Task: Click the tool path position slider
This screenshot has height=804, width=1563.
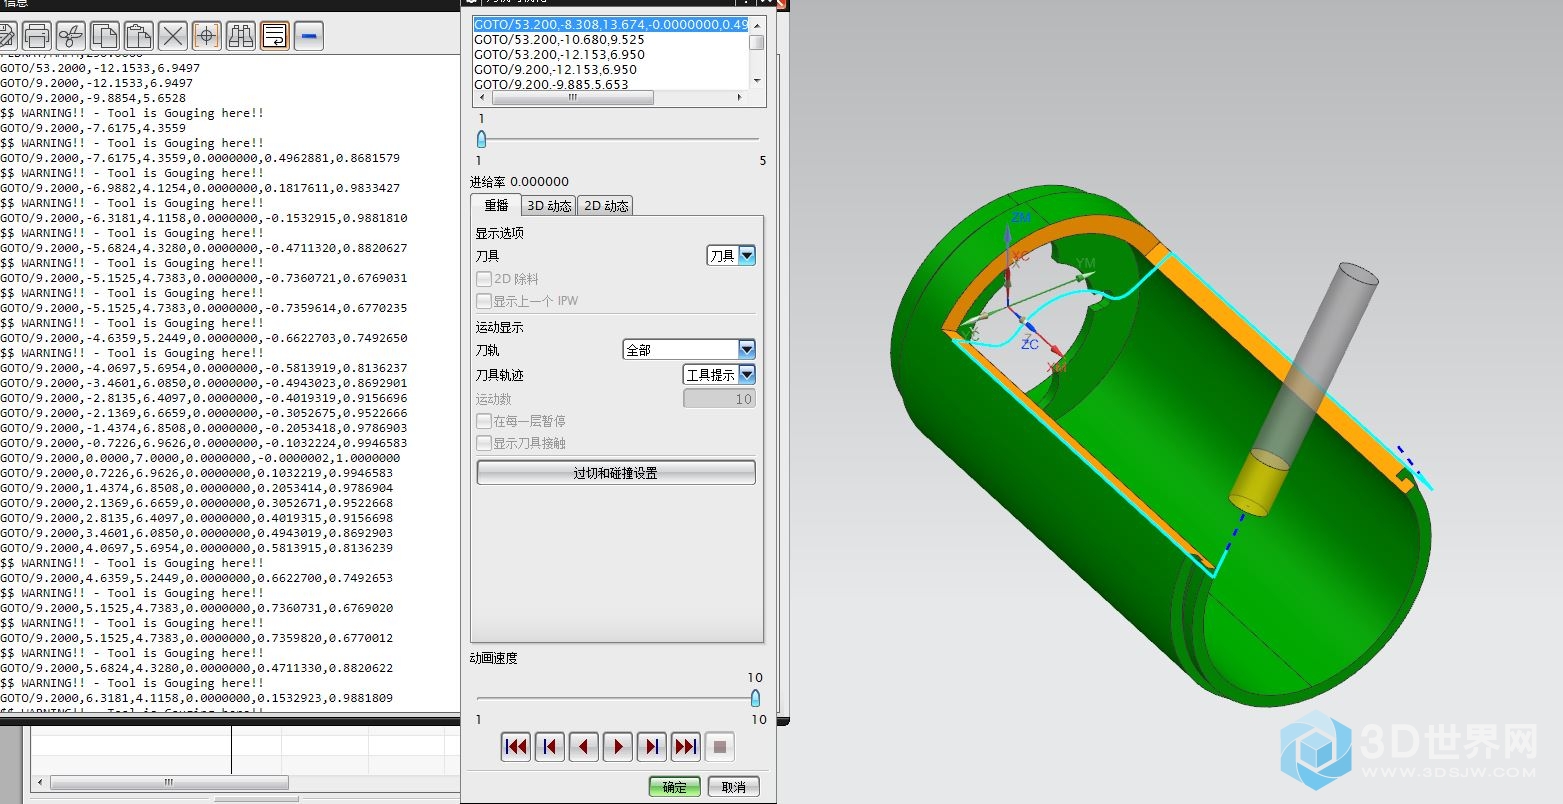Action: [481, 139]
